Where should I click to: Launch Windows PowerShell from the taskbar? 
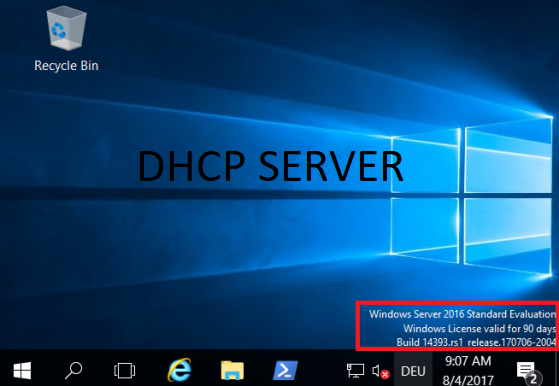pos(285,370)
